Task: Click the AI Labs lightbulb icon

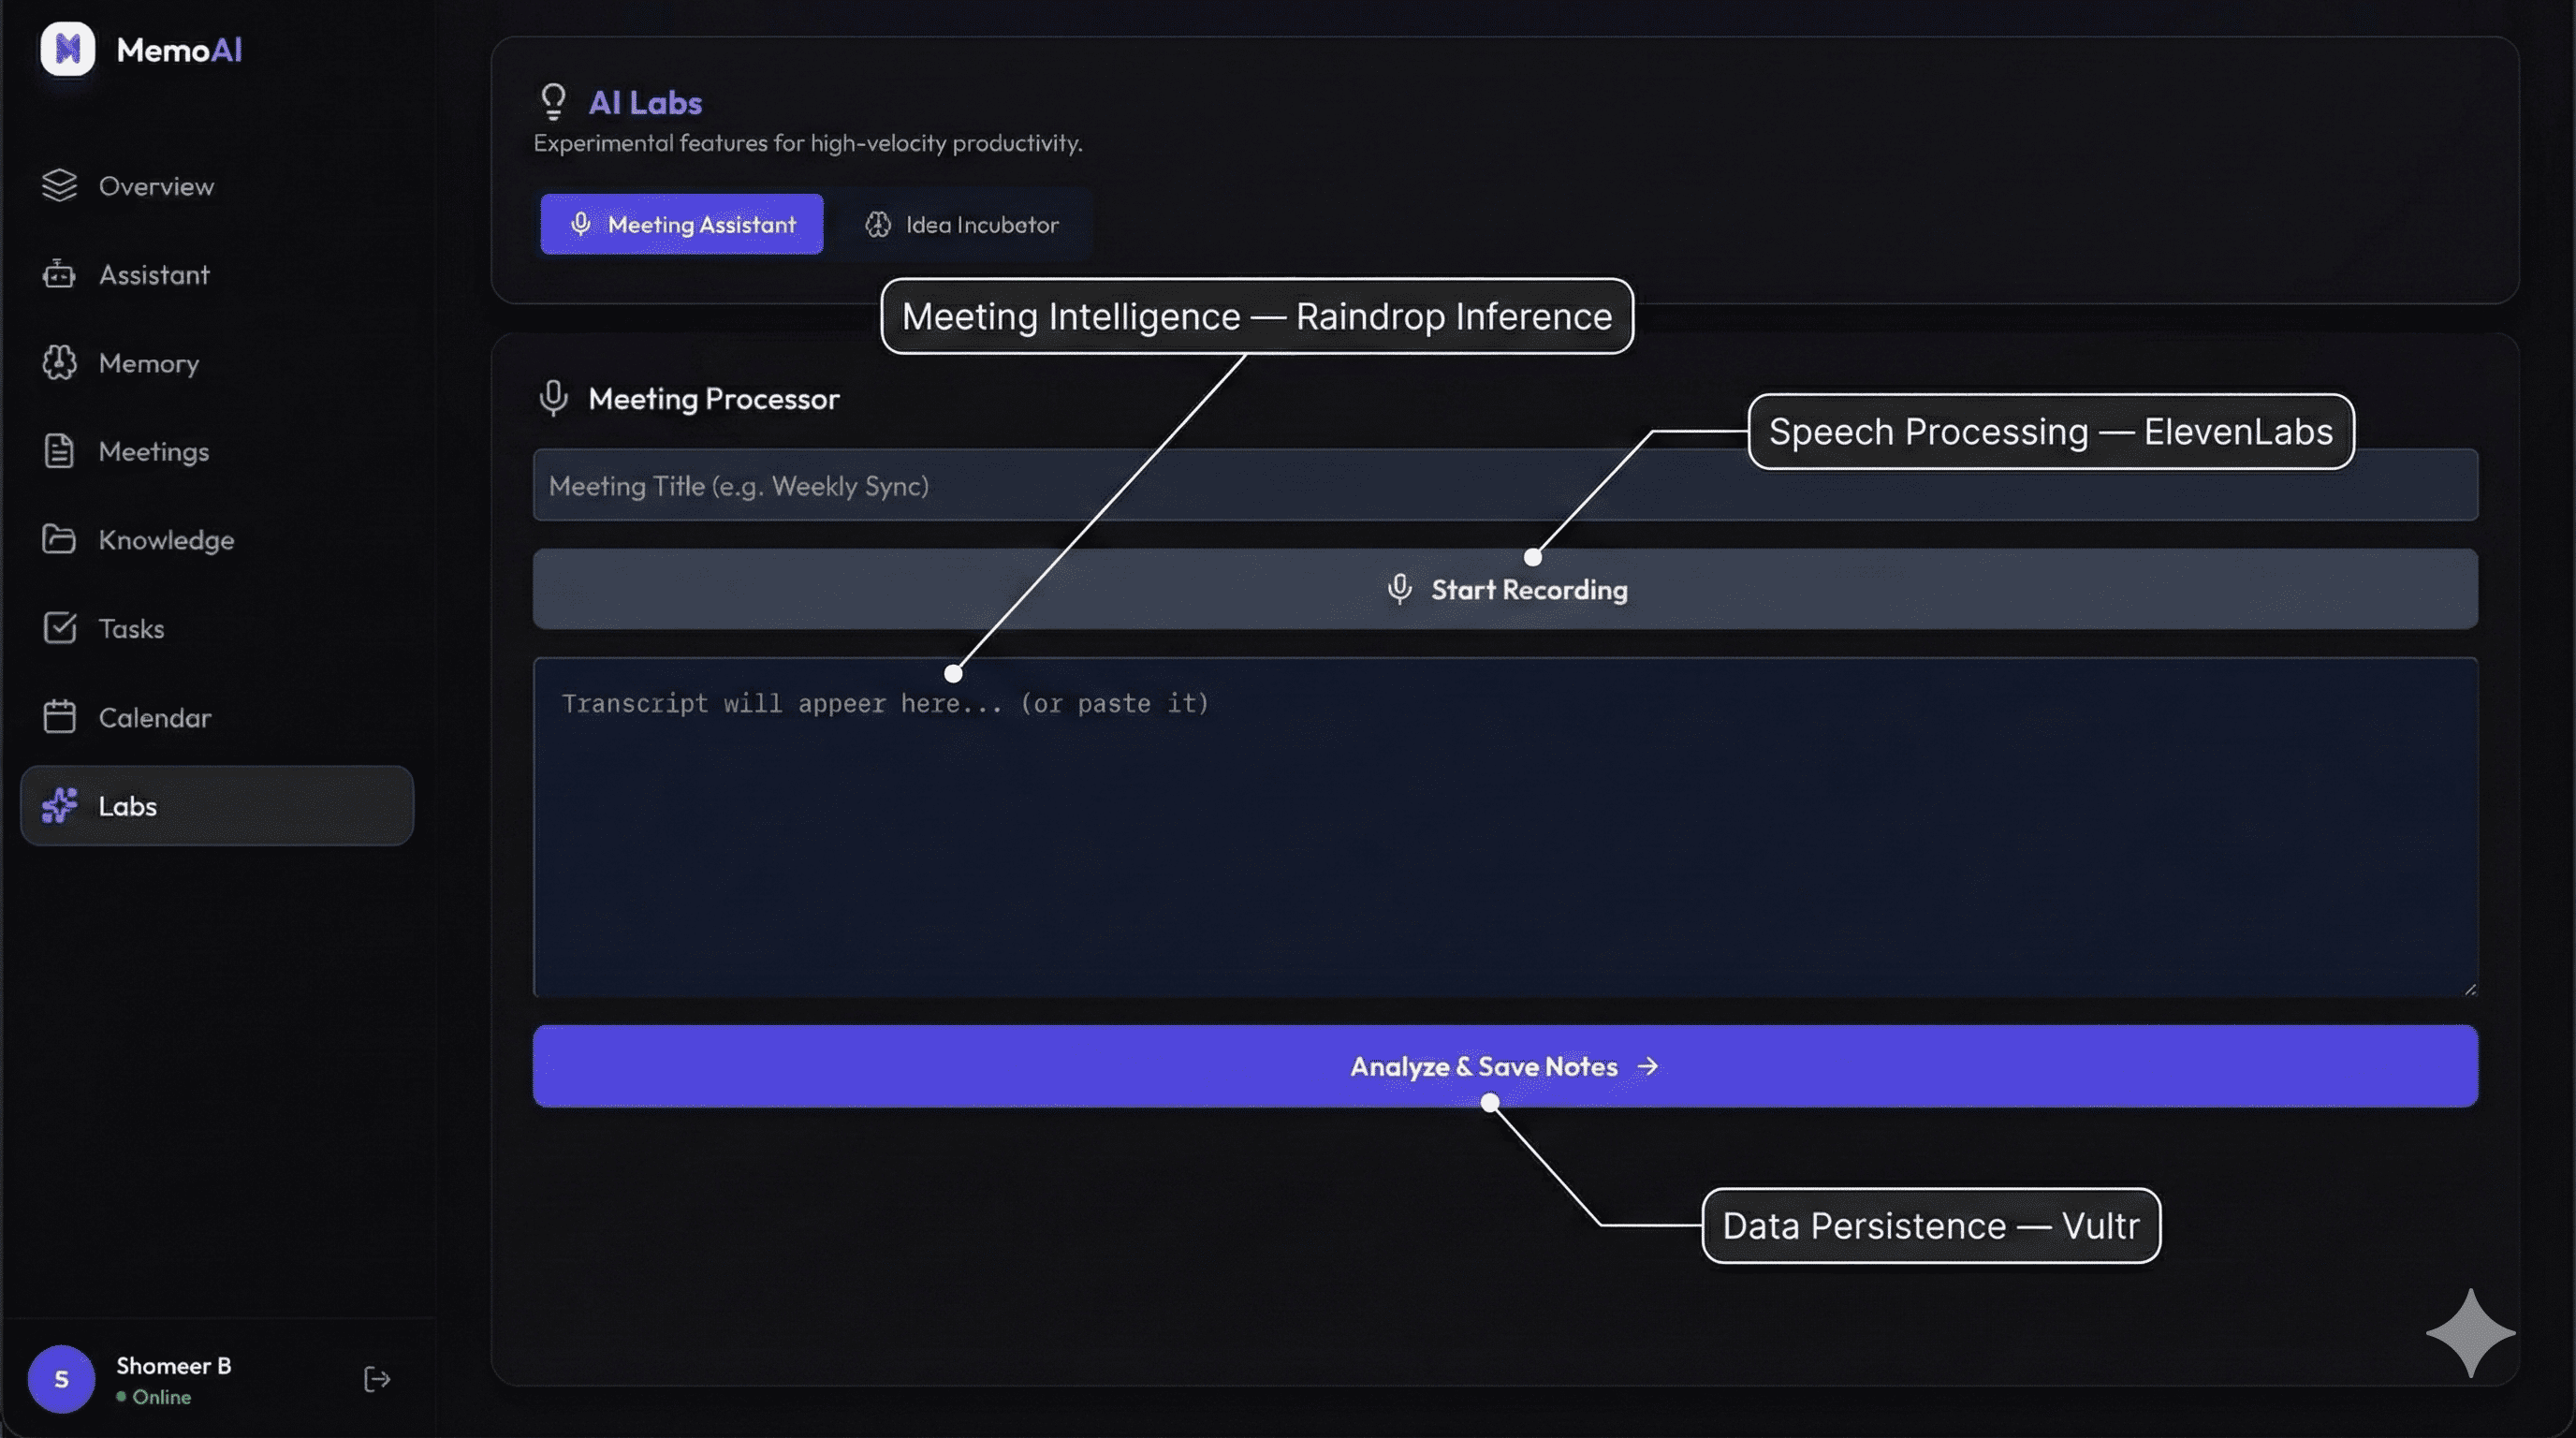Action: [554, 101]
